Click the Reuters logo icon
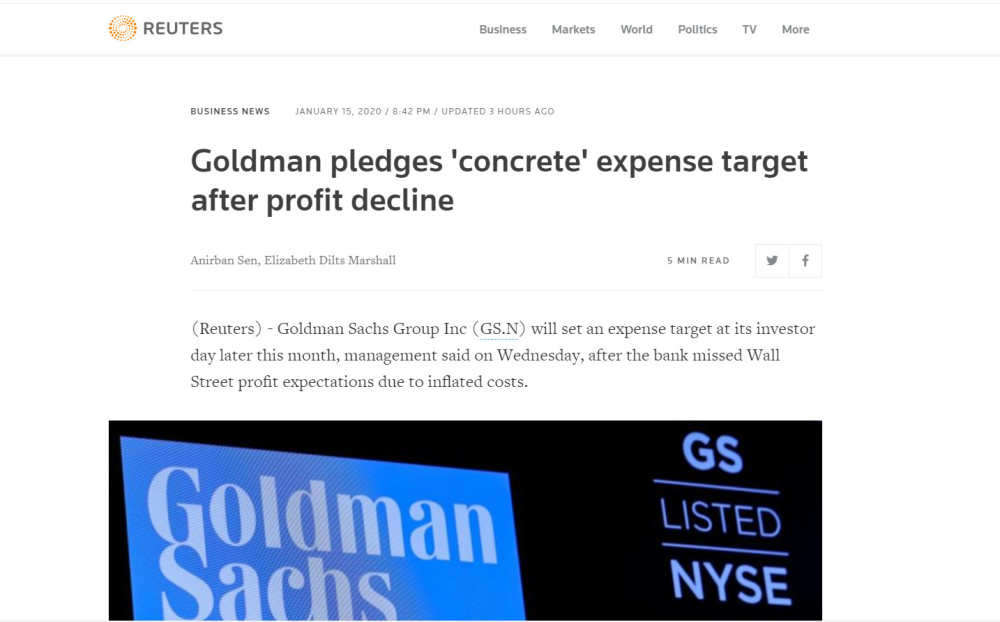Viewport: 1000px width, 622px height. click(x=122, y=28)
